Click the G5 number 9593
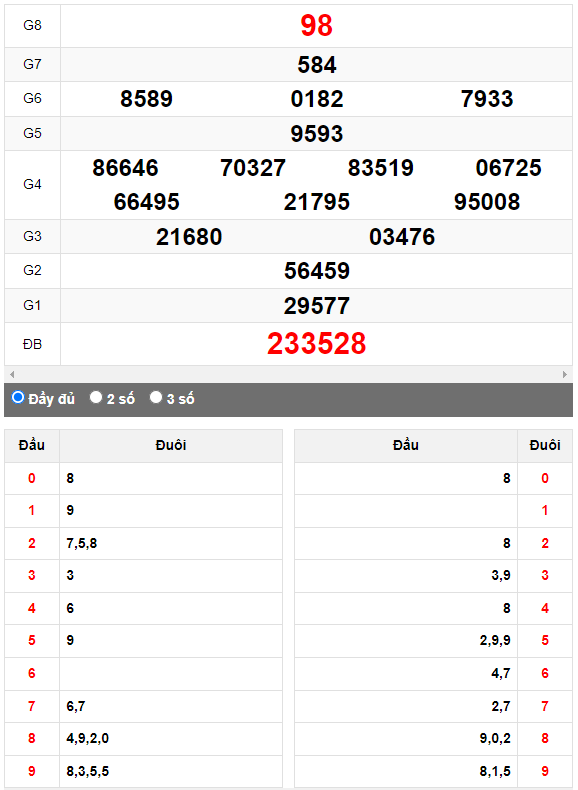The height and width of the screenshot is (790, 578). coord(316,134)
